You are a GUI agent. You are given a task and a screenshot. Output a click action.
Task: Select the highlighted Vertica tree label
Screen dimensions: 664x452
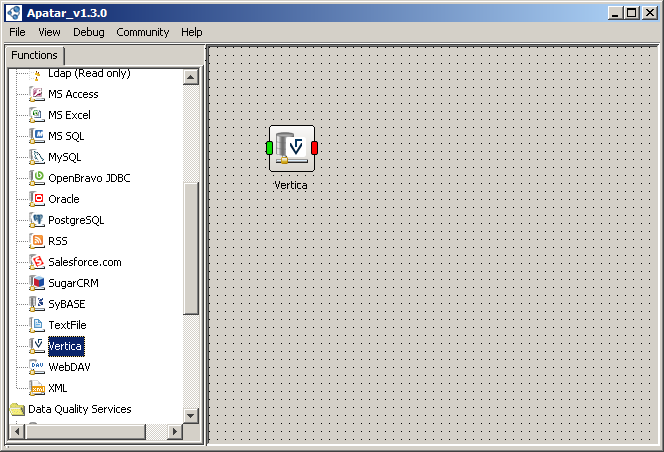tap(66, 346)
